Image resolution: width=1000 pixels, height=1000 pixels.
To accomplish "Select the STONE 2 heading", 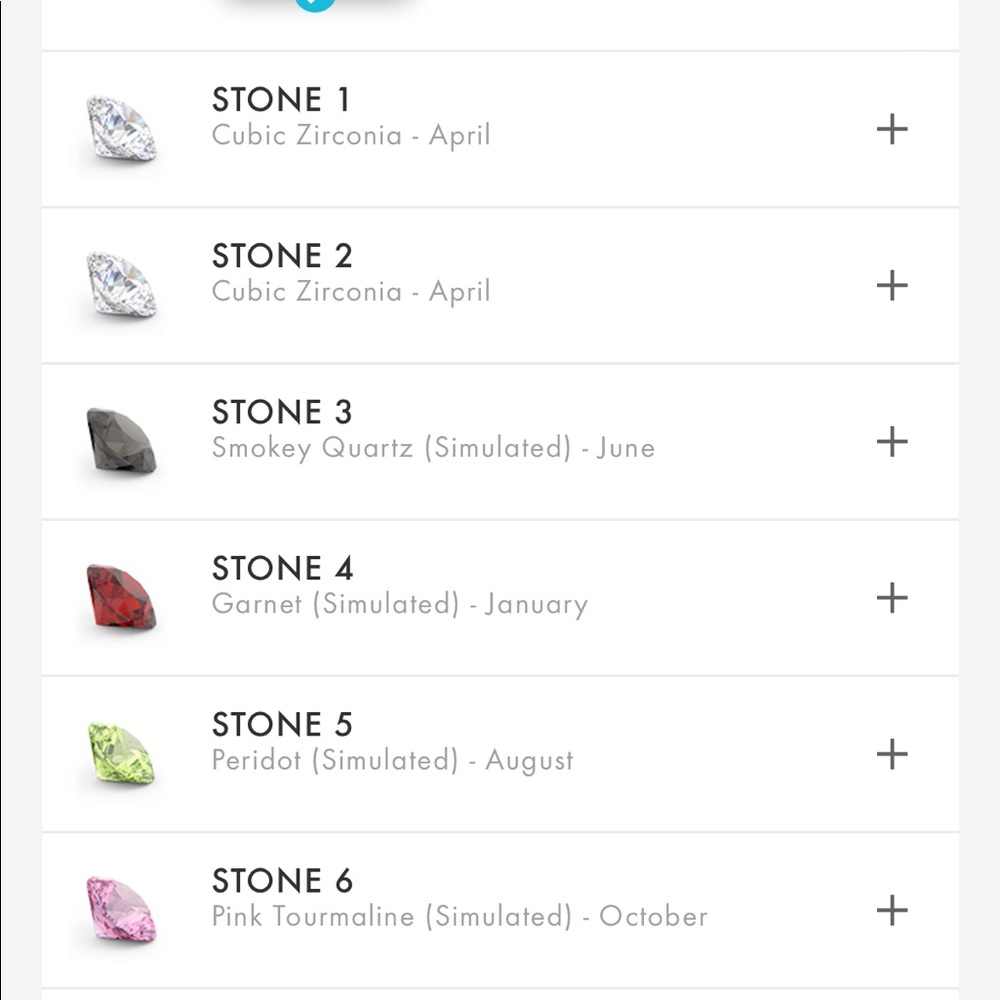I will [282, 256].
